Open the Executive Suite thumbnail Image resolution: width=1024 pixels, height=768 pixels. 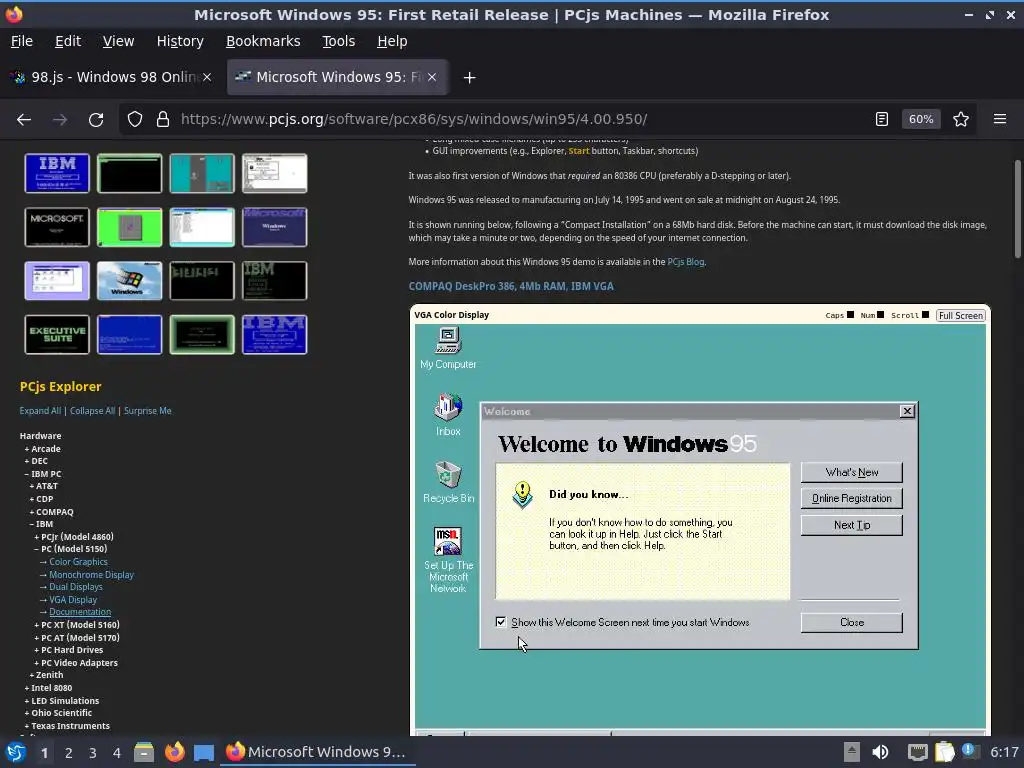[x=57, y=334]
